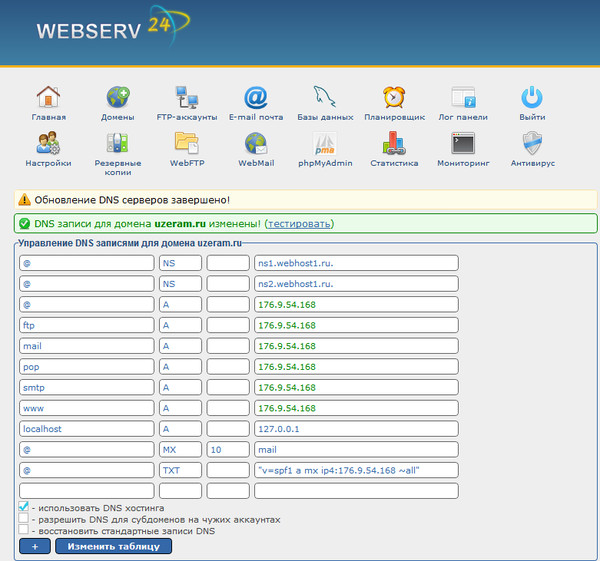600x561 pixels.
Task: Click the warning icon in DNS update notice
Action: pyautogui.click(x=24, y=199)
